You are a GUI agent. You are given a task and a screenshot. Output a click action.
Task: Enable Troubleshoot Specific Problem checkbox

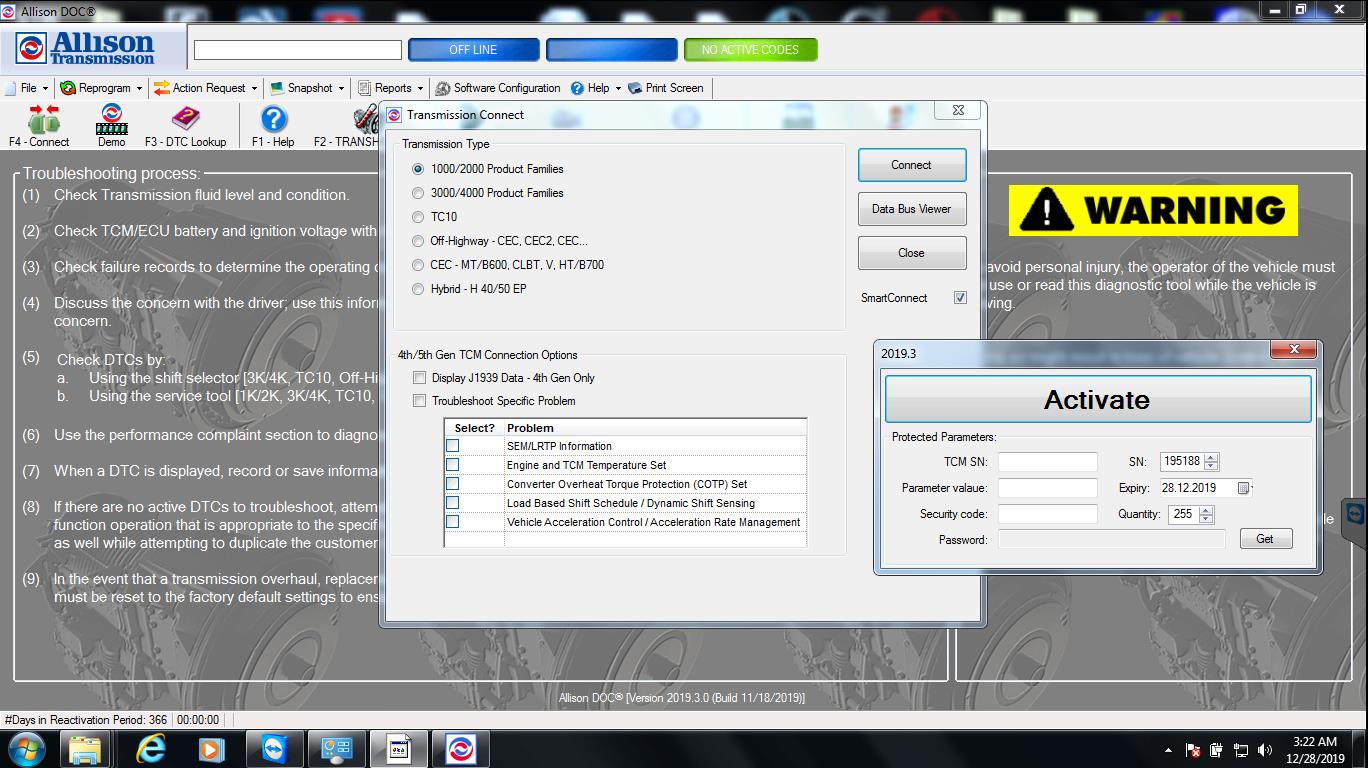419,401
